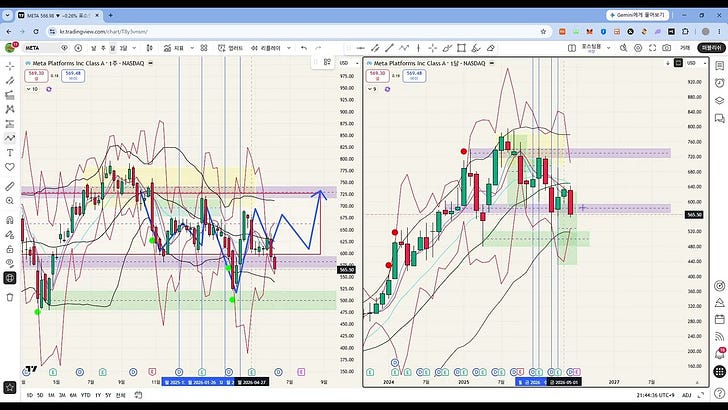728x410 pixels.
Task: Select the horizontal line favorite tool
Action: pos(361,48)
